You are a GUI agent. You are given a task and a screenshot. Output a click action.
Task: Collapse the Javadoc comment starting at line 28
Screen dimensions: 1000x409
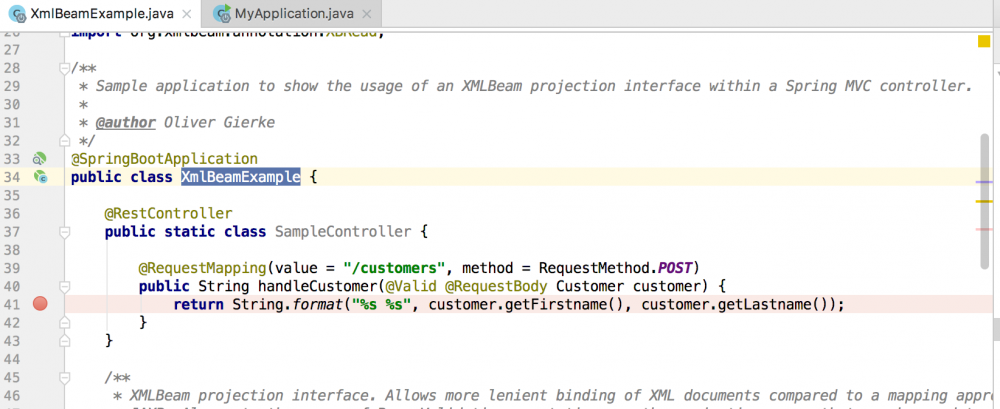(65, 69)
